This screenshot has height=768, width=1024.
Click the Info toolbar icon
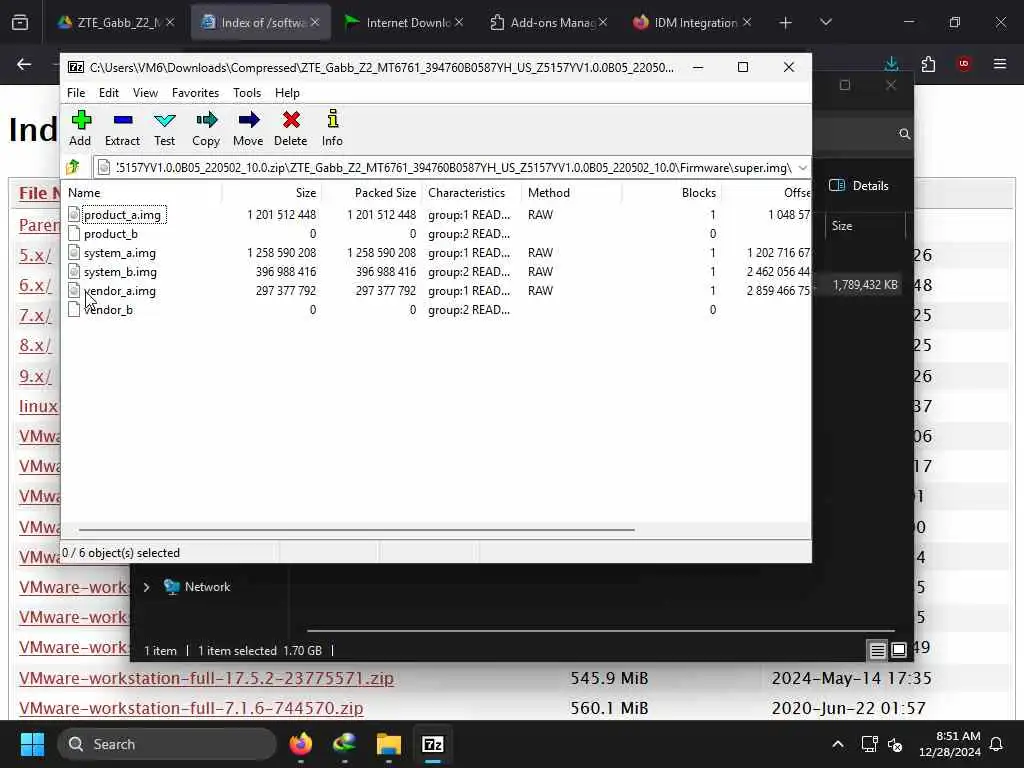pyautogui.click(x=332, y=128)
